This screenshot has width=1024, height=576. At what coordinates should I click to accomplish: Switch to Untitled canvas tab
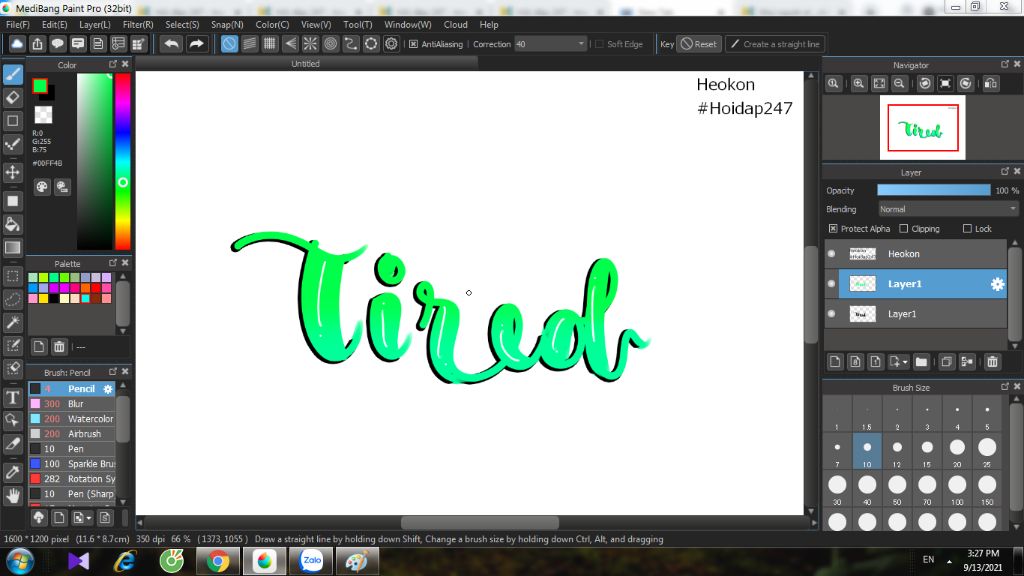306,64
